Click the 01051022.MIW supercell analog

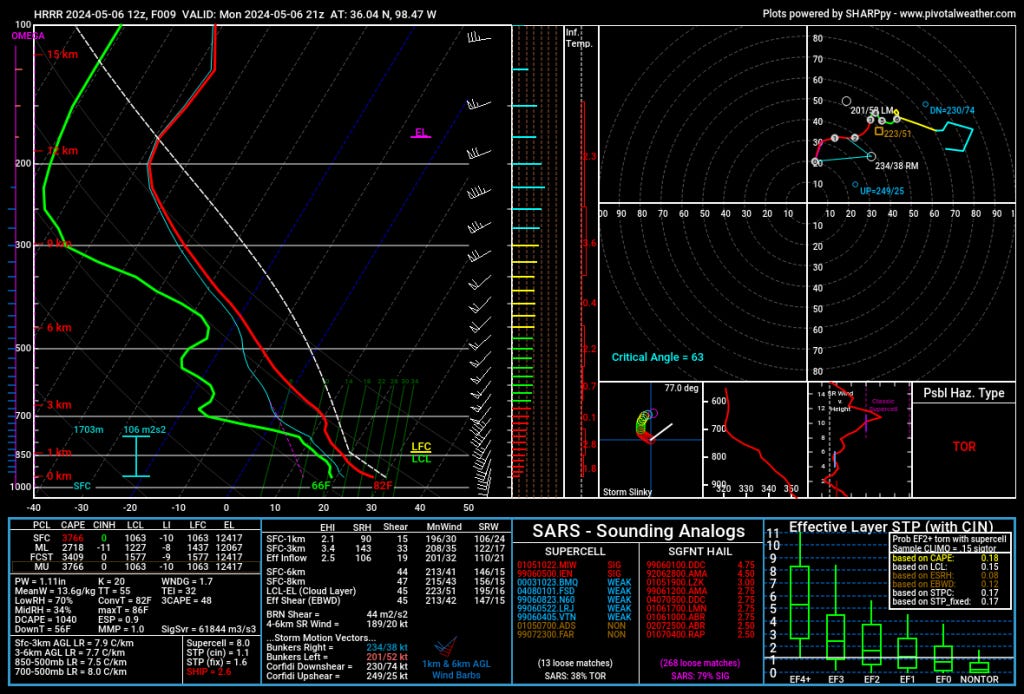coord(547,565)
